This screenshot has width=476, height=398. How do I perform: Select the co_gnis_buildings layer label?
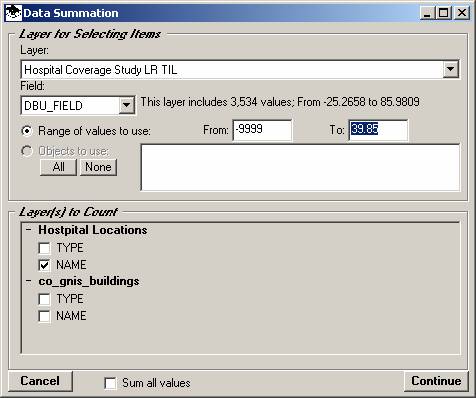89,281
